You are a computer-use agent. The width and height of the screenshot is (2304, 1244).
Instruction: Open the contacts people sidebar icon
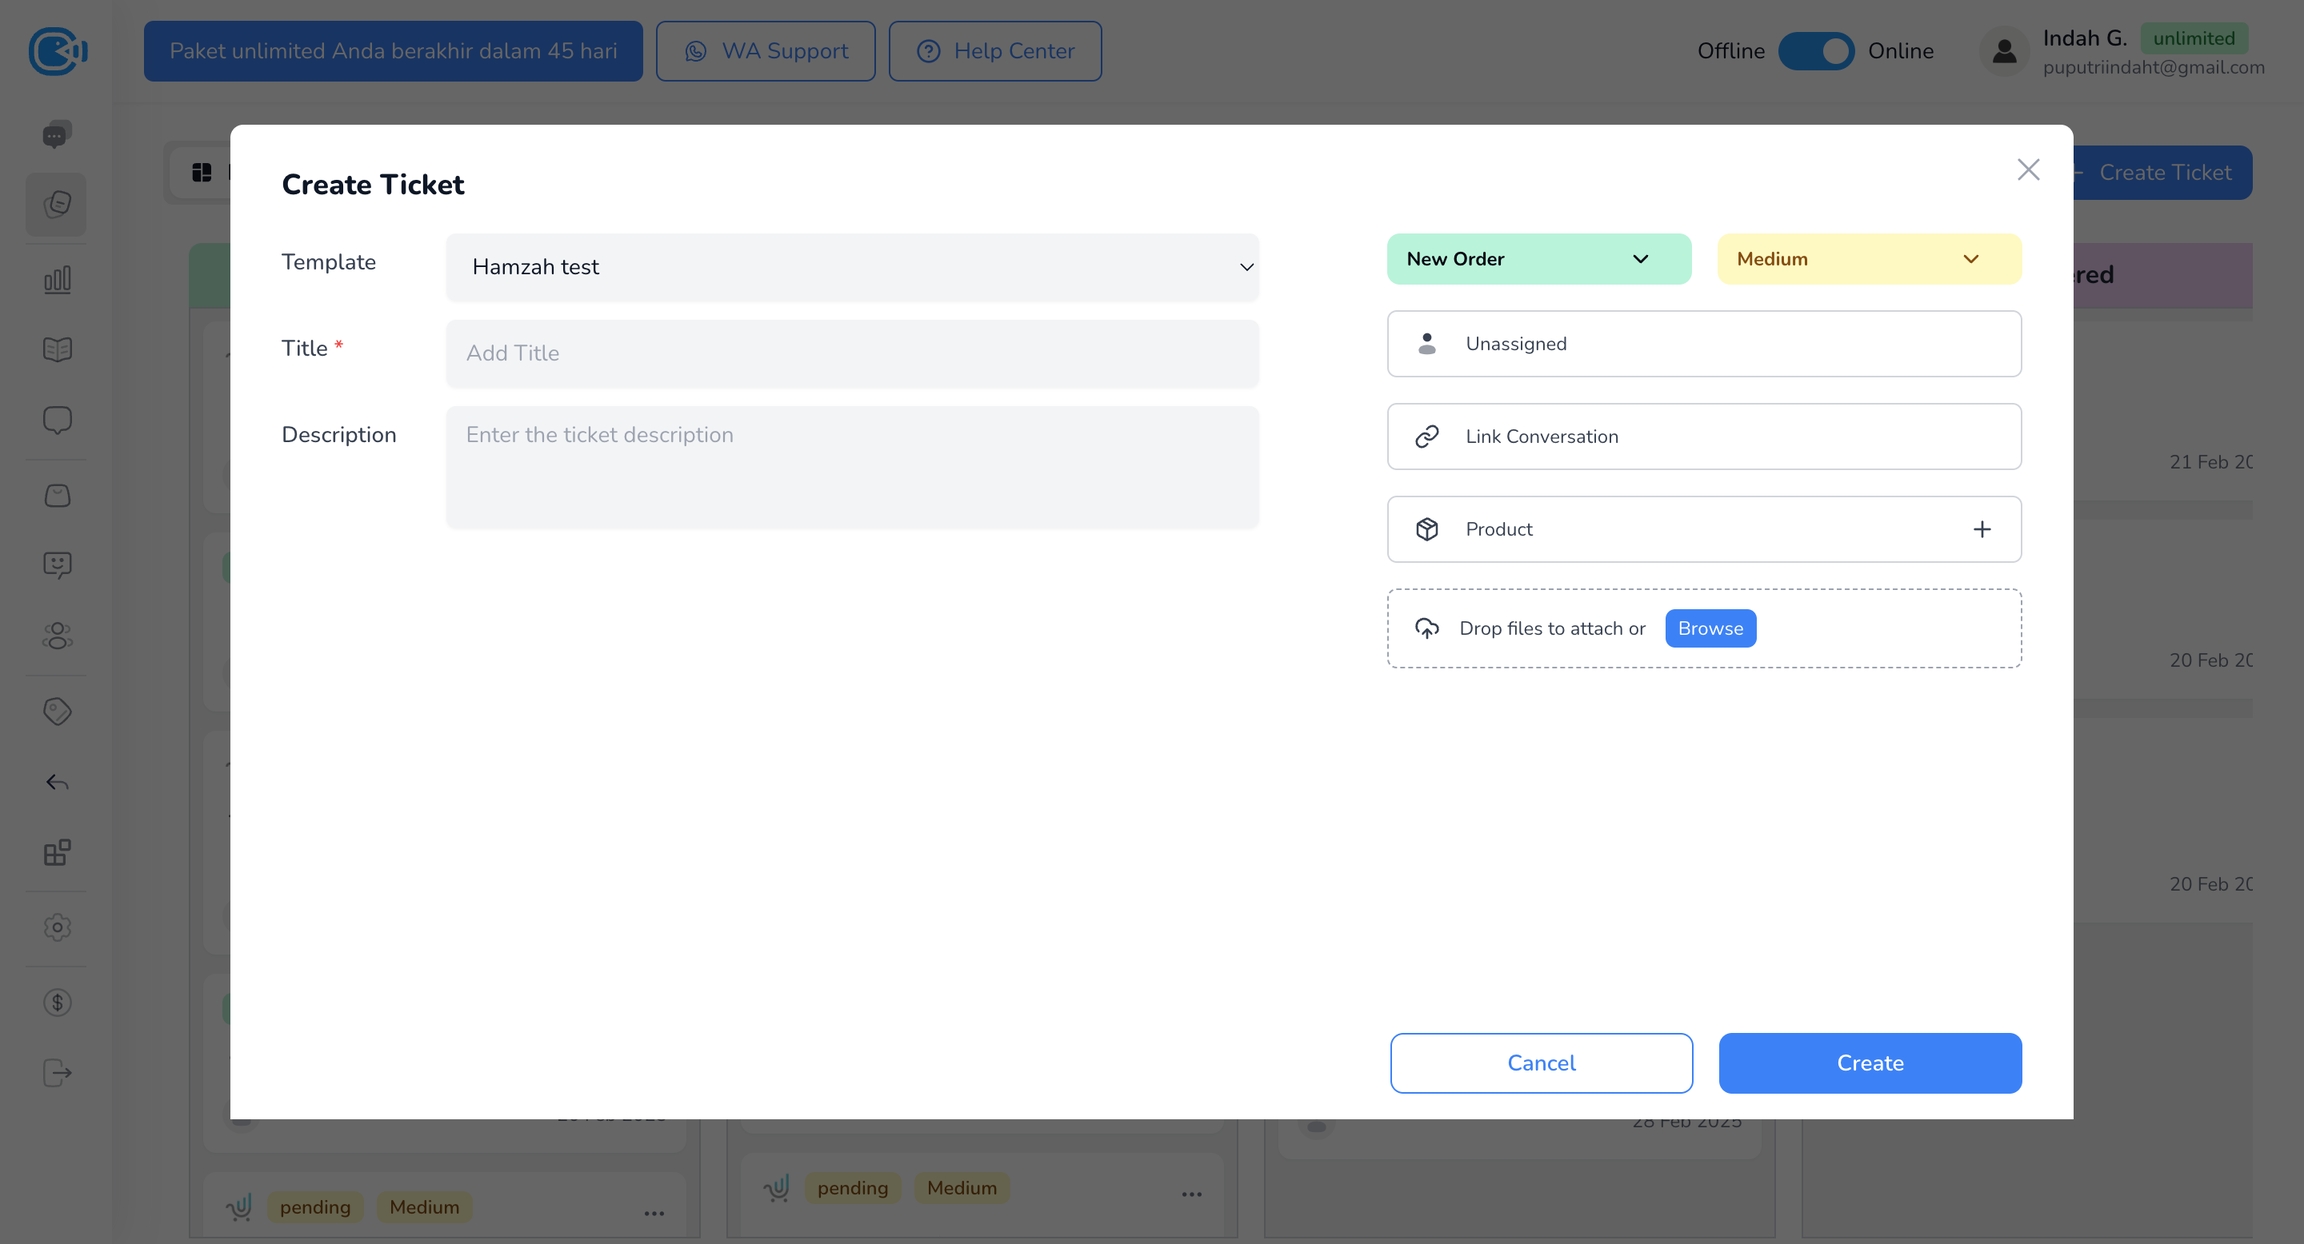point(57,636)
